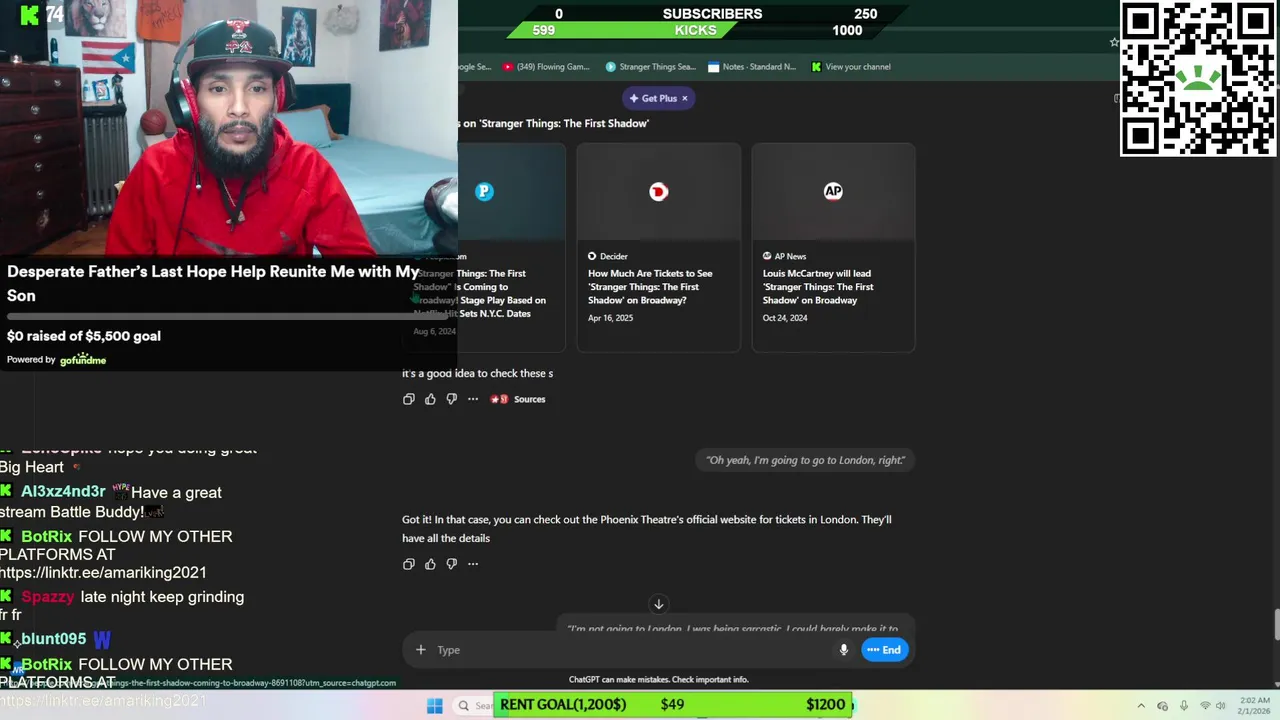Click the QR code overlay

[x=1198, y=78]
